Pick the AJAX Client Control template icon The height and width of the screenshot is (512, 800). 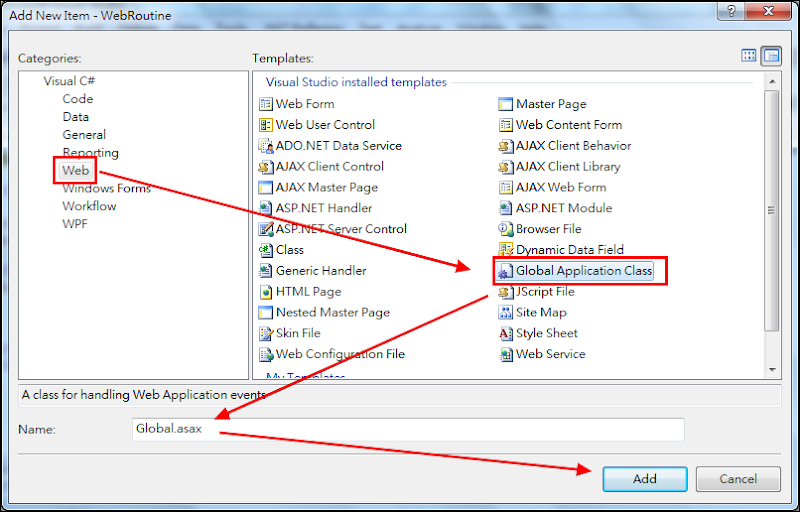point(265,167)
